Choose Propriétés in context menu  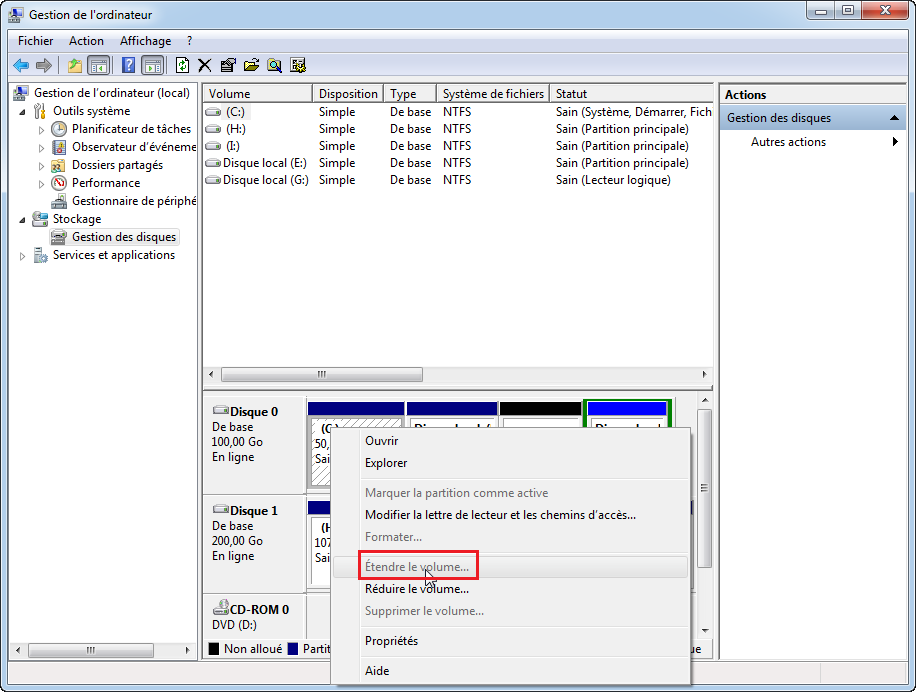(x=510, y=641)
